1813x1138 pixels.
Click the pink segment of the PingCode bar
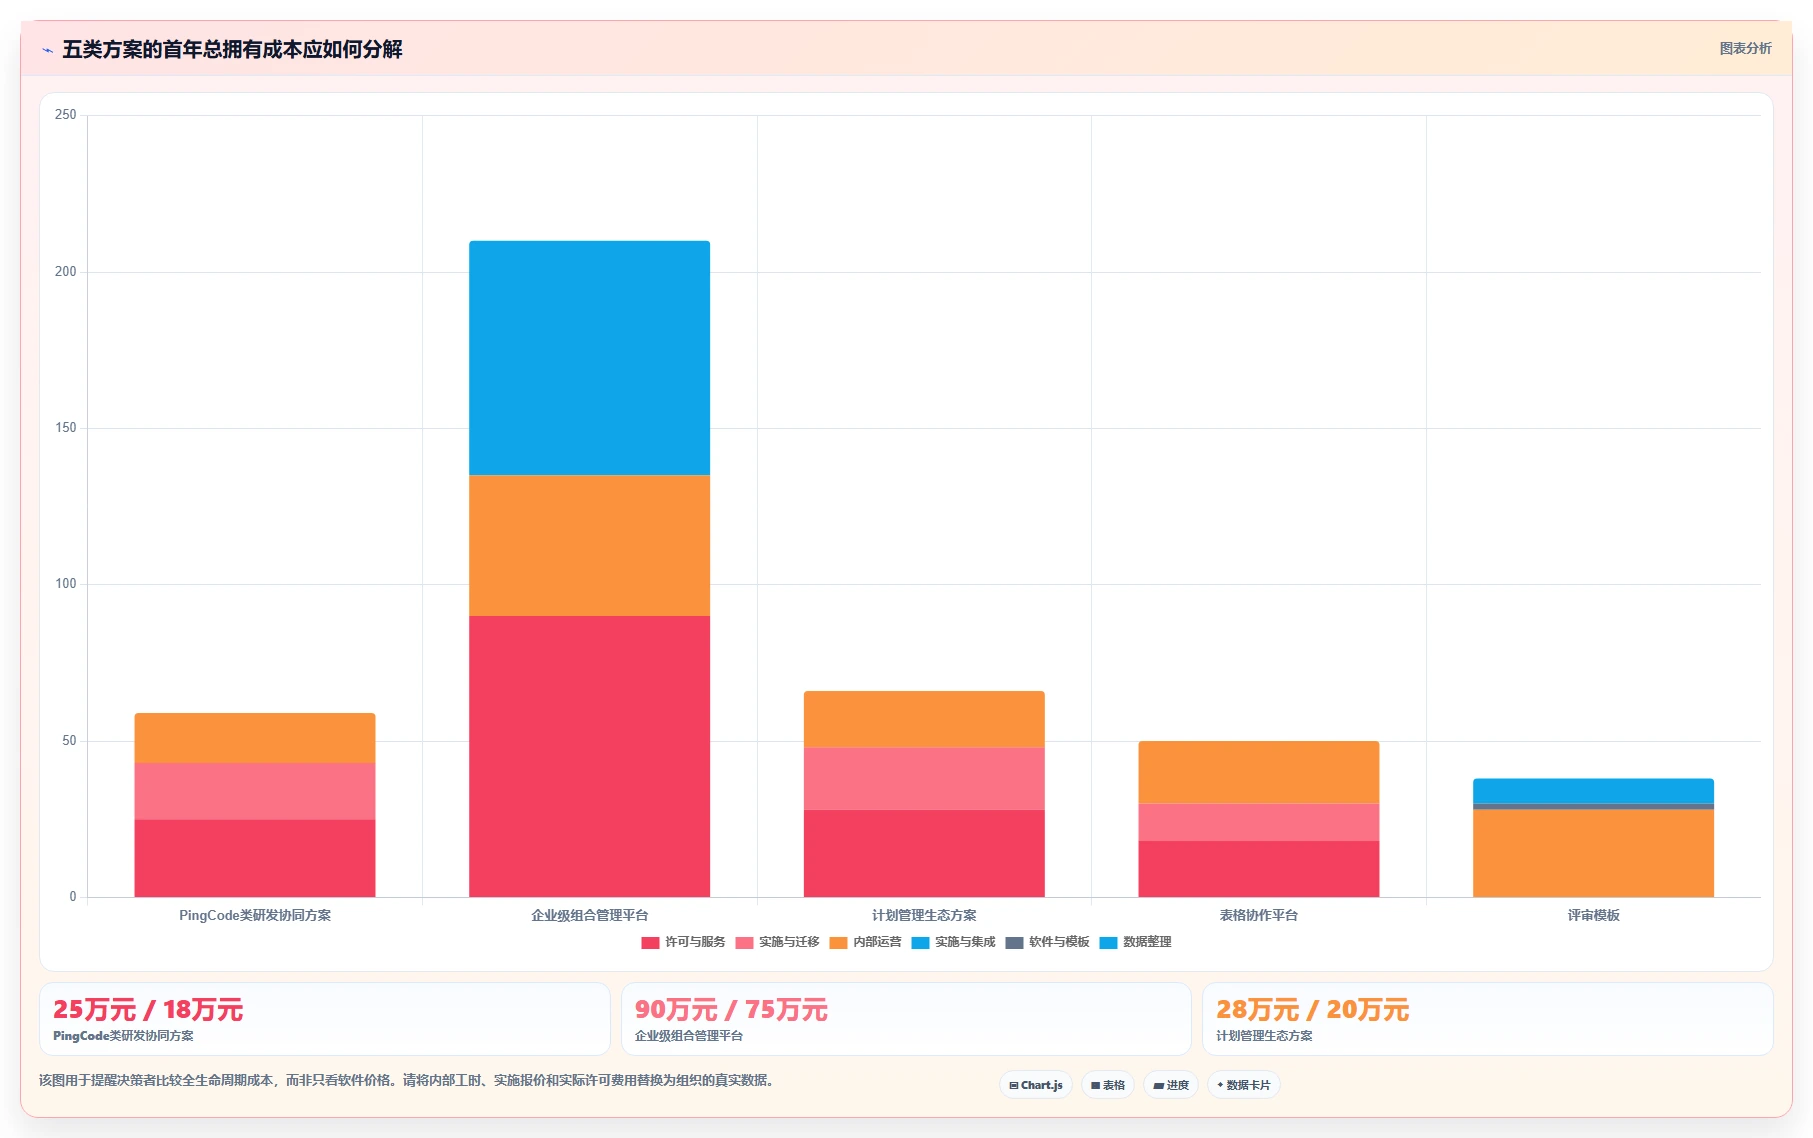click(255, 791)
